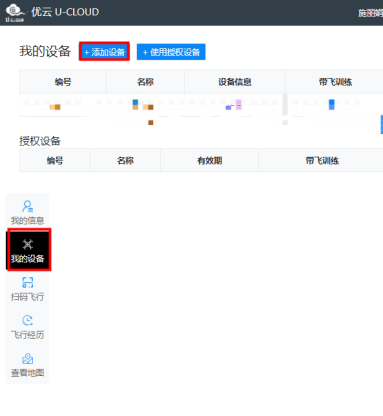Click 名称 header in 我的设备 table
The image size is (383, 416).
click(x=145, y=82)
